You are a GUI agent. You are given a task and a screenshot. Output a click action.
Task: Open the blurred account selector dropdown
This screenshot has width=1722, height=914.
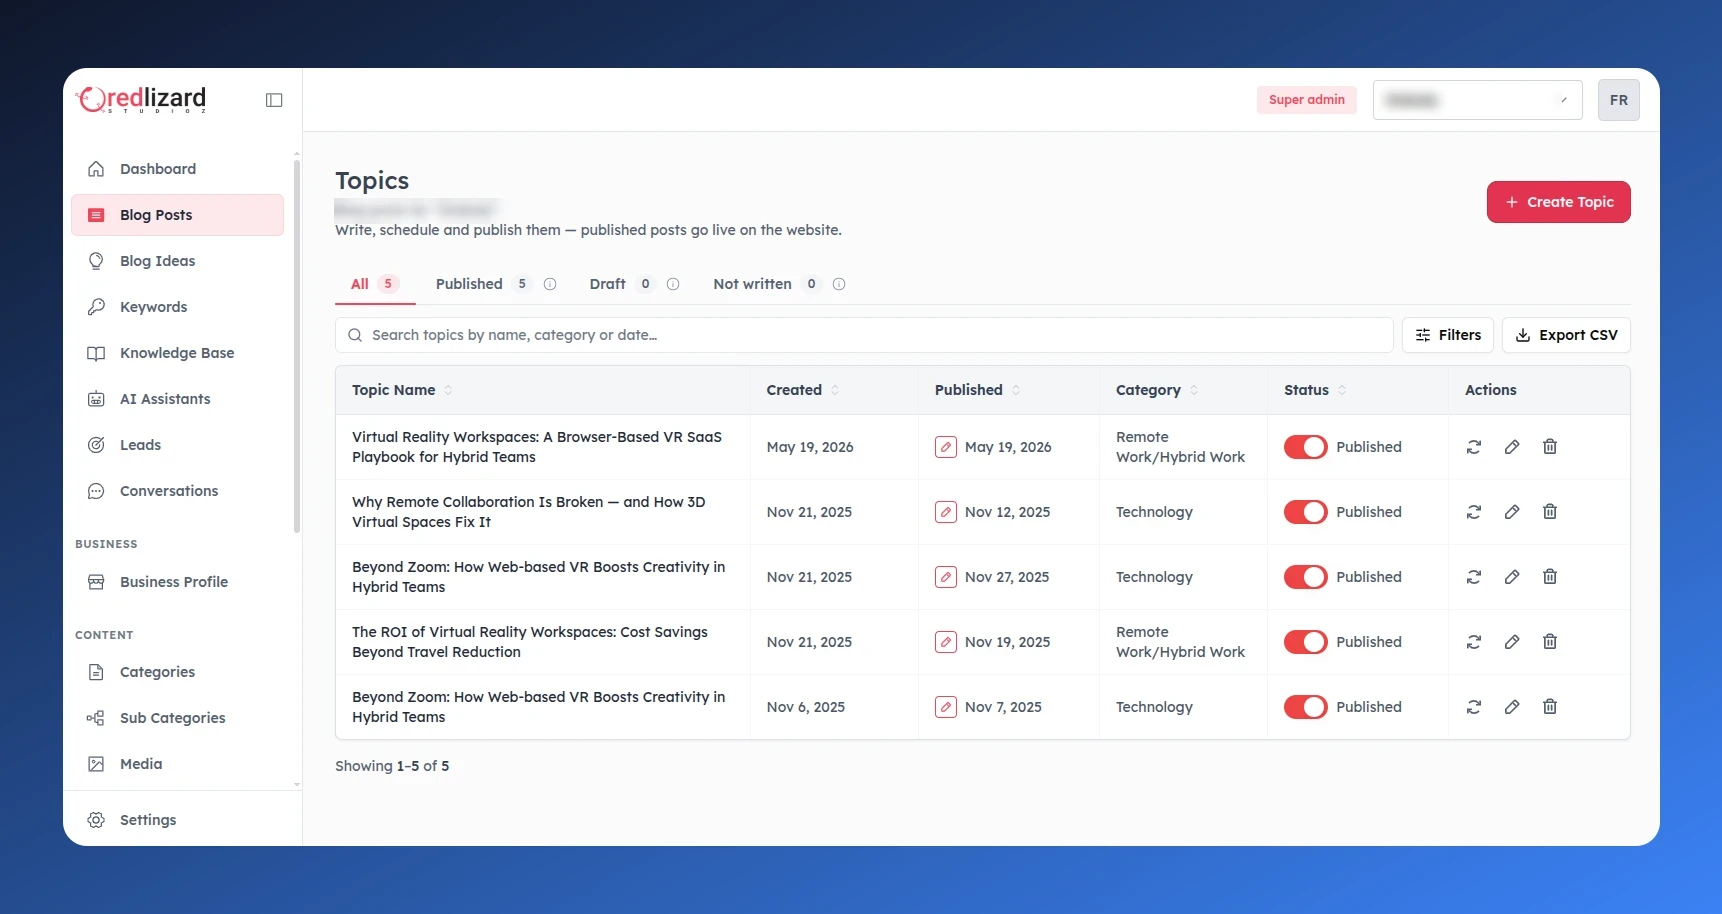coord(1477,100)
